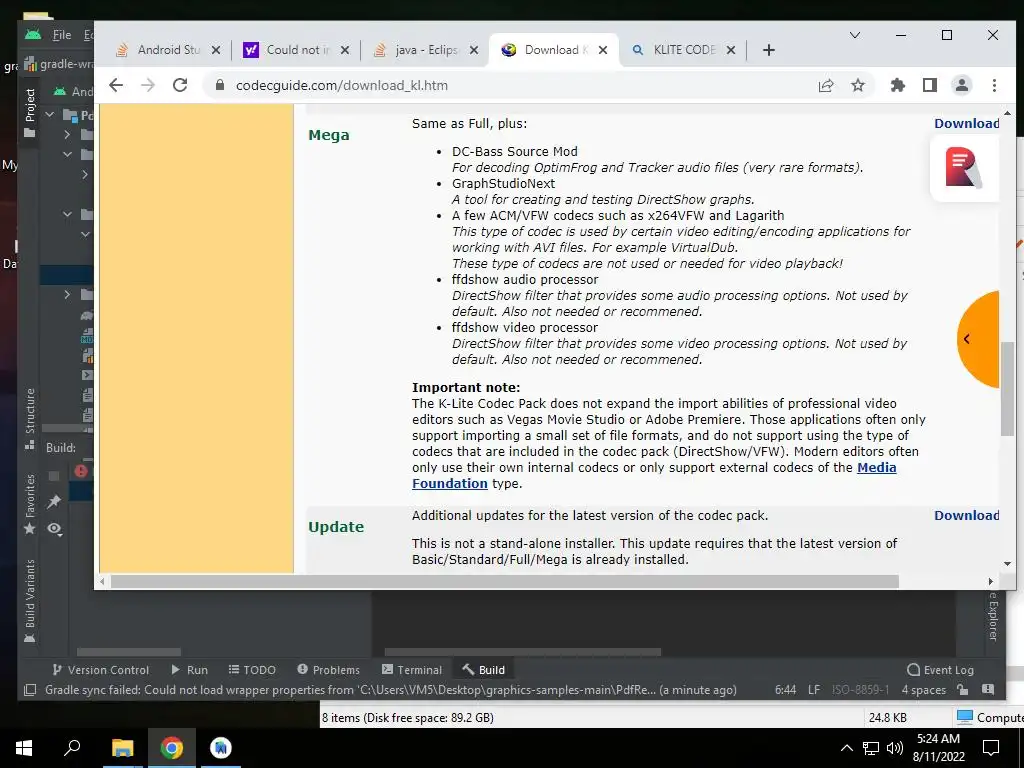This screenshot has height=768, width=1024.
Task: Open the Event Log
Action: point(940,669)
